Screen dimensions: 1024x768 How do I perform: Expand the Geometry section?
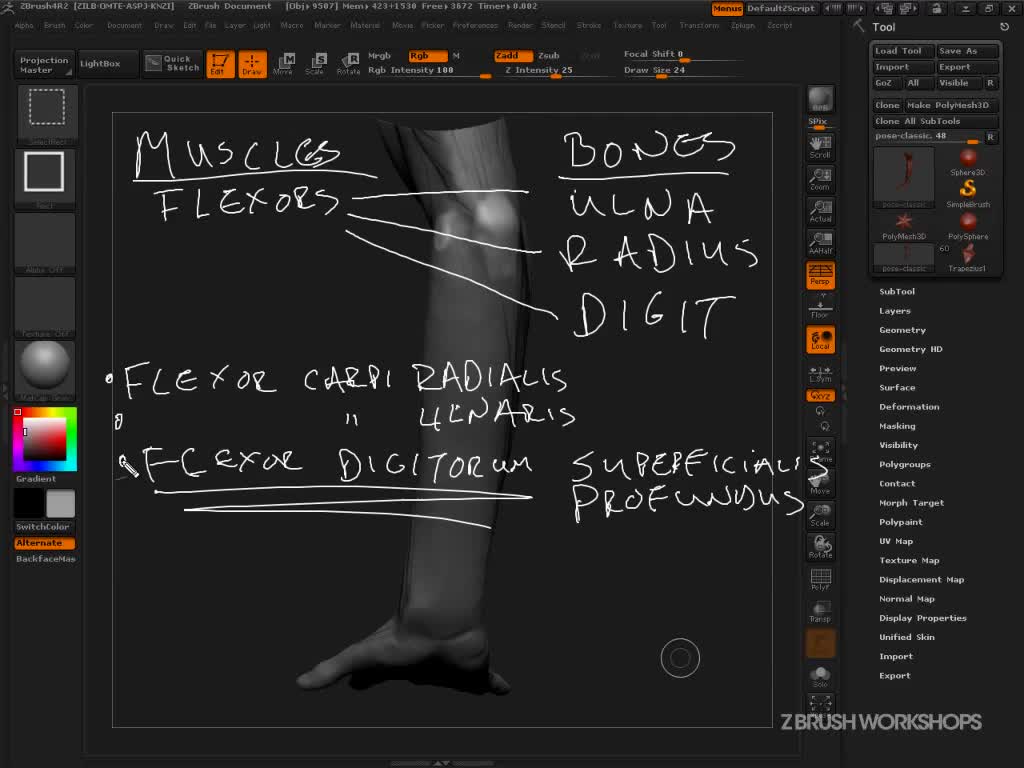(x=902, y=330)
